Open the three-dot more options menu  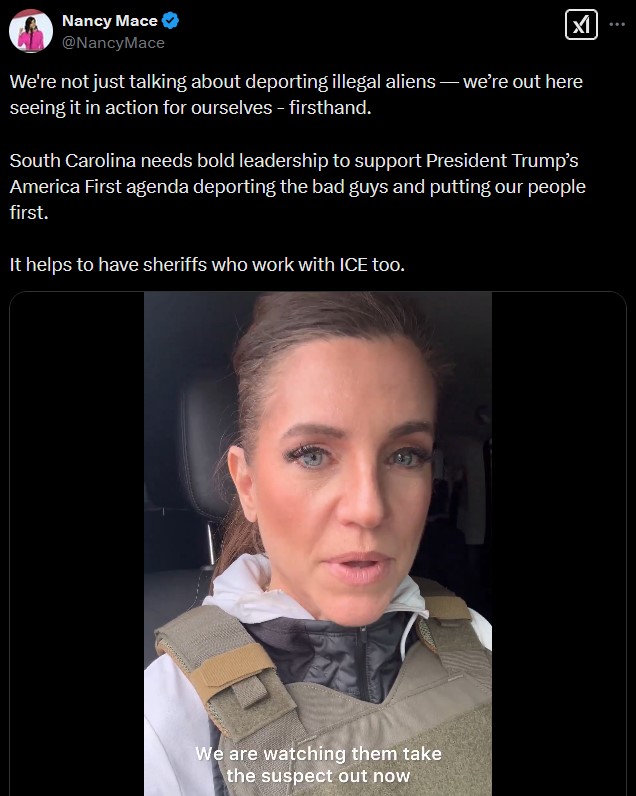[x=617, y=24]
